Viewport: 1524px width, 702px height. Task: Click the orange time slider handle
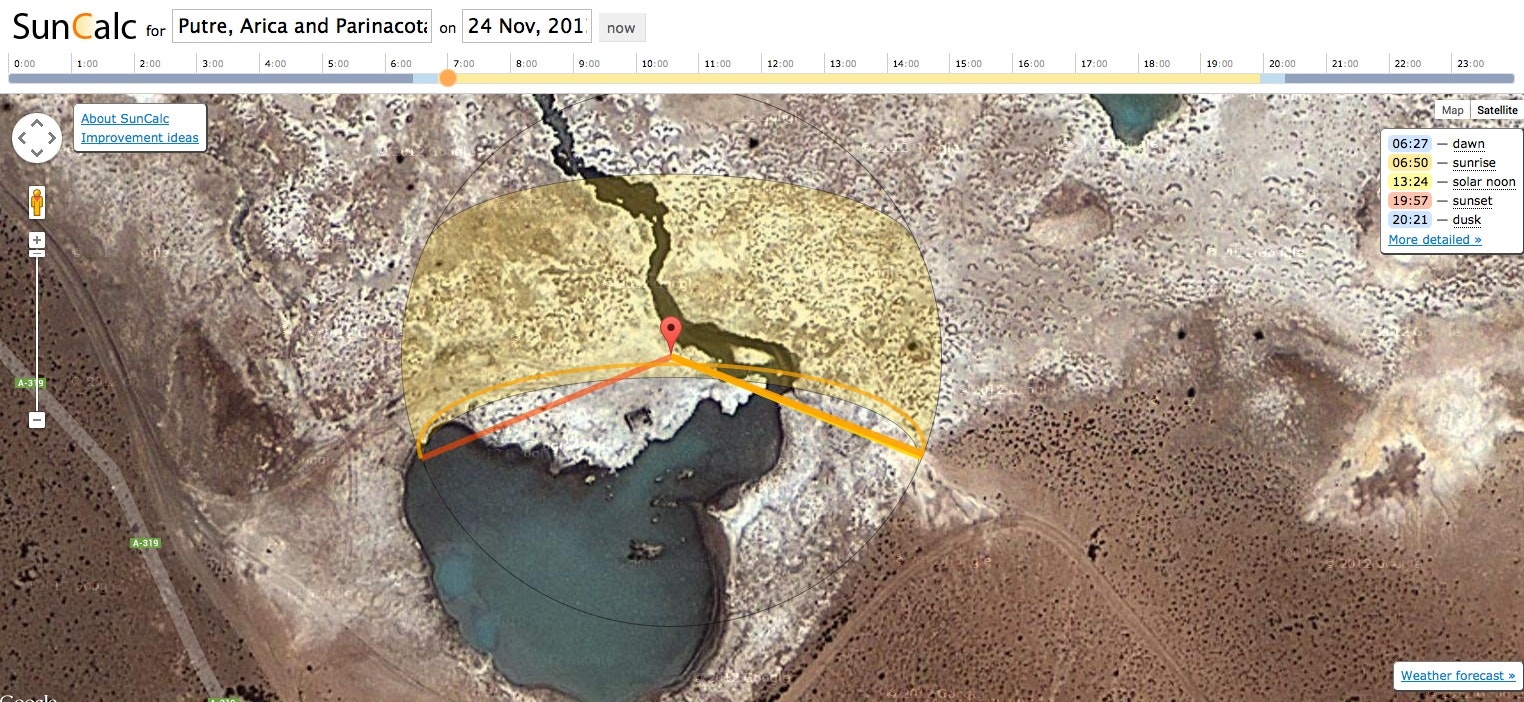[x=448, y=77]
